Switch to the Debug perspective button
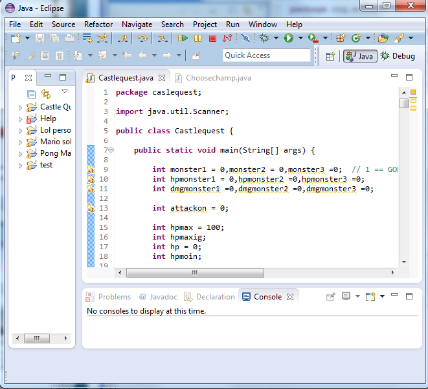Screen dimensions: 428x389 (398, 56)
